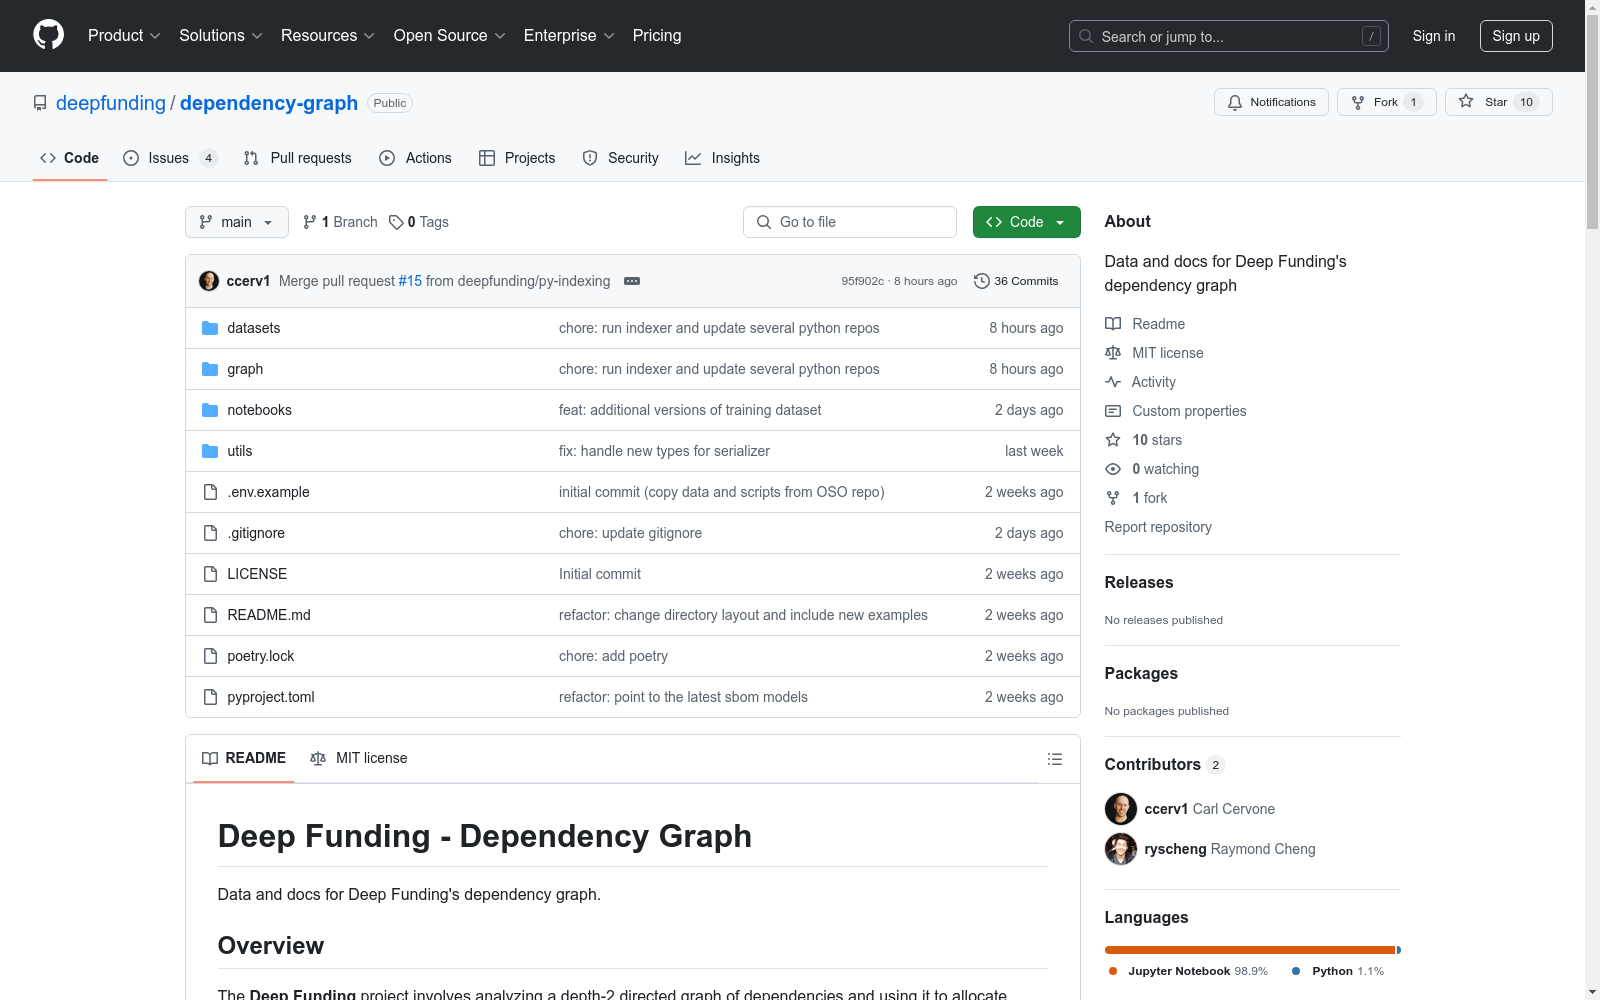Click the LICENSE file icon
The height and width of the screenshot is (1000, 1600).
click(x=210, y=574)
